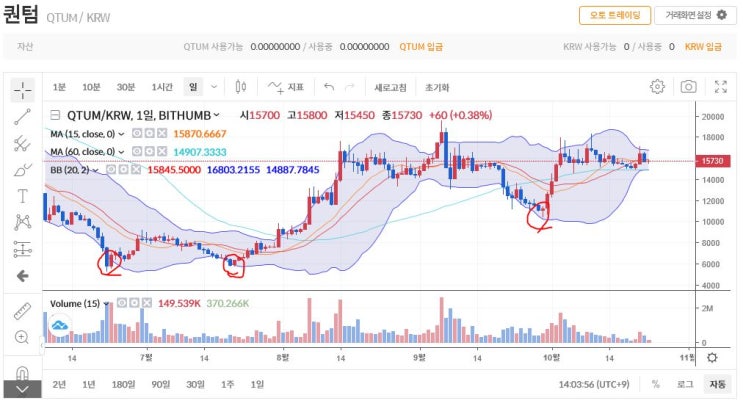Expand MA (60, close, 0) dropdown
Viewport: 743px width, 406px height.
click(121, 152)
